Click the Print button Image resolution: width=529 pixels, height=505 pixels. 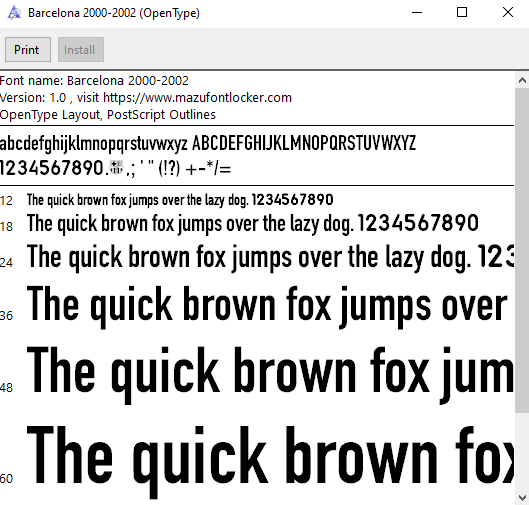coord(28,50)
